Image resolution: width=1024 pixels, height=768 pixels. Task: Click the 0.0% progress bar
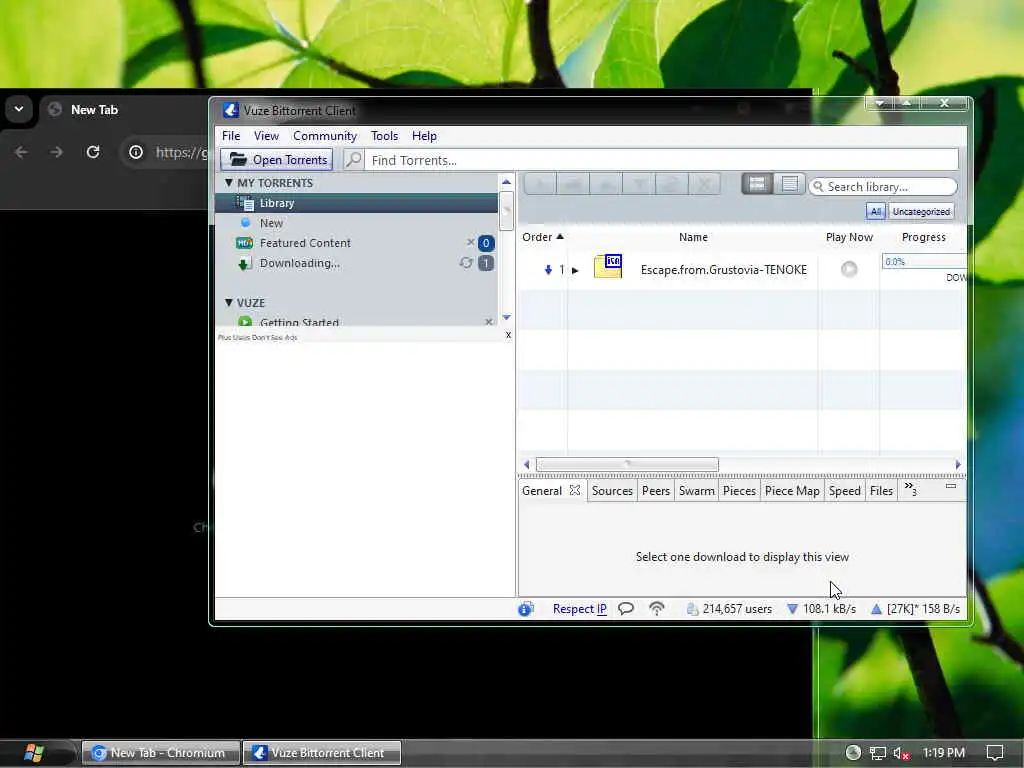(x=924, y=262)
